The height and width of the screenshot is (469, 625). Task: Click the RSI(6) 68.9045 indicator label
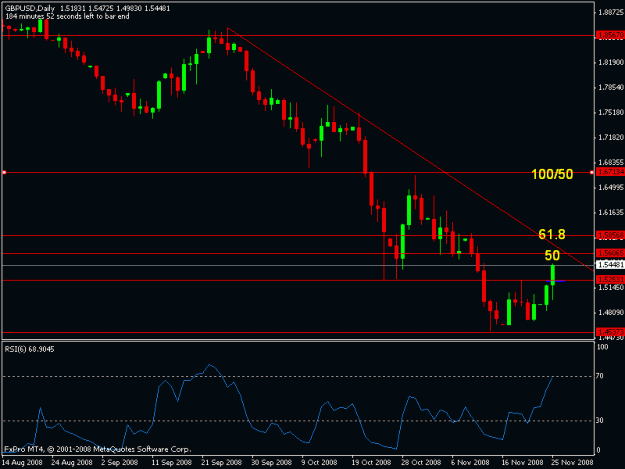coord(29,349)
